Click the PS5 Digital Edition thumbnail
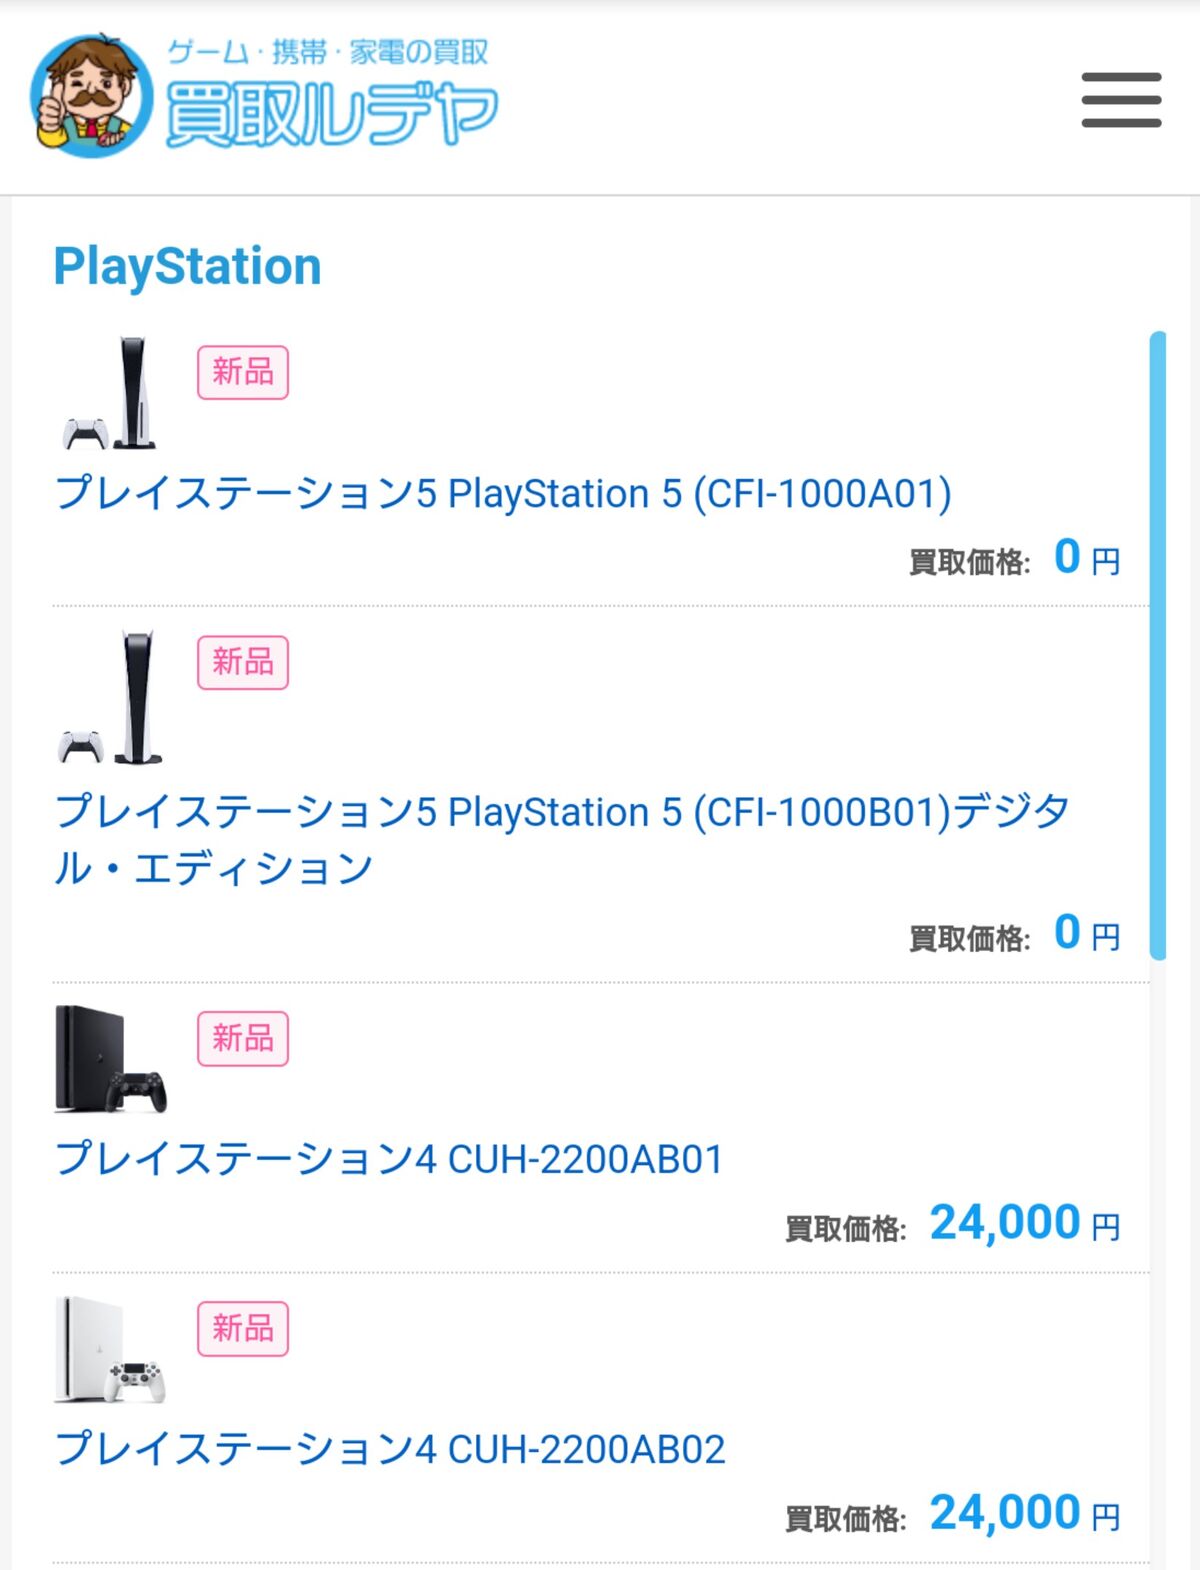 [x=112, y=697]
